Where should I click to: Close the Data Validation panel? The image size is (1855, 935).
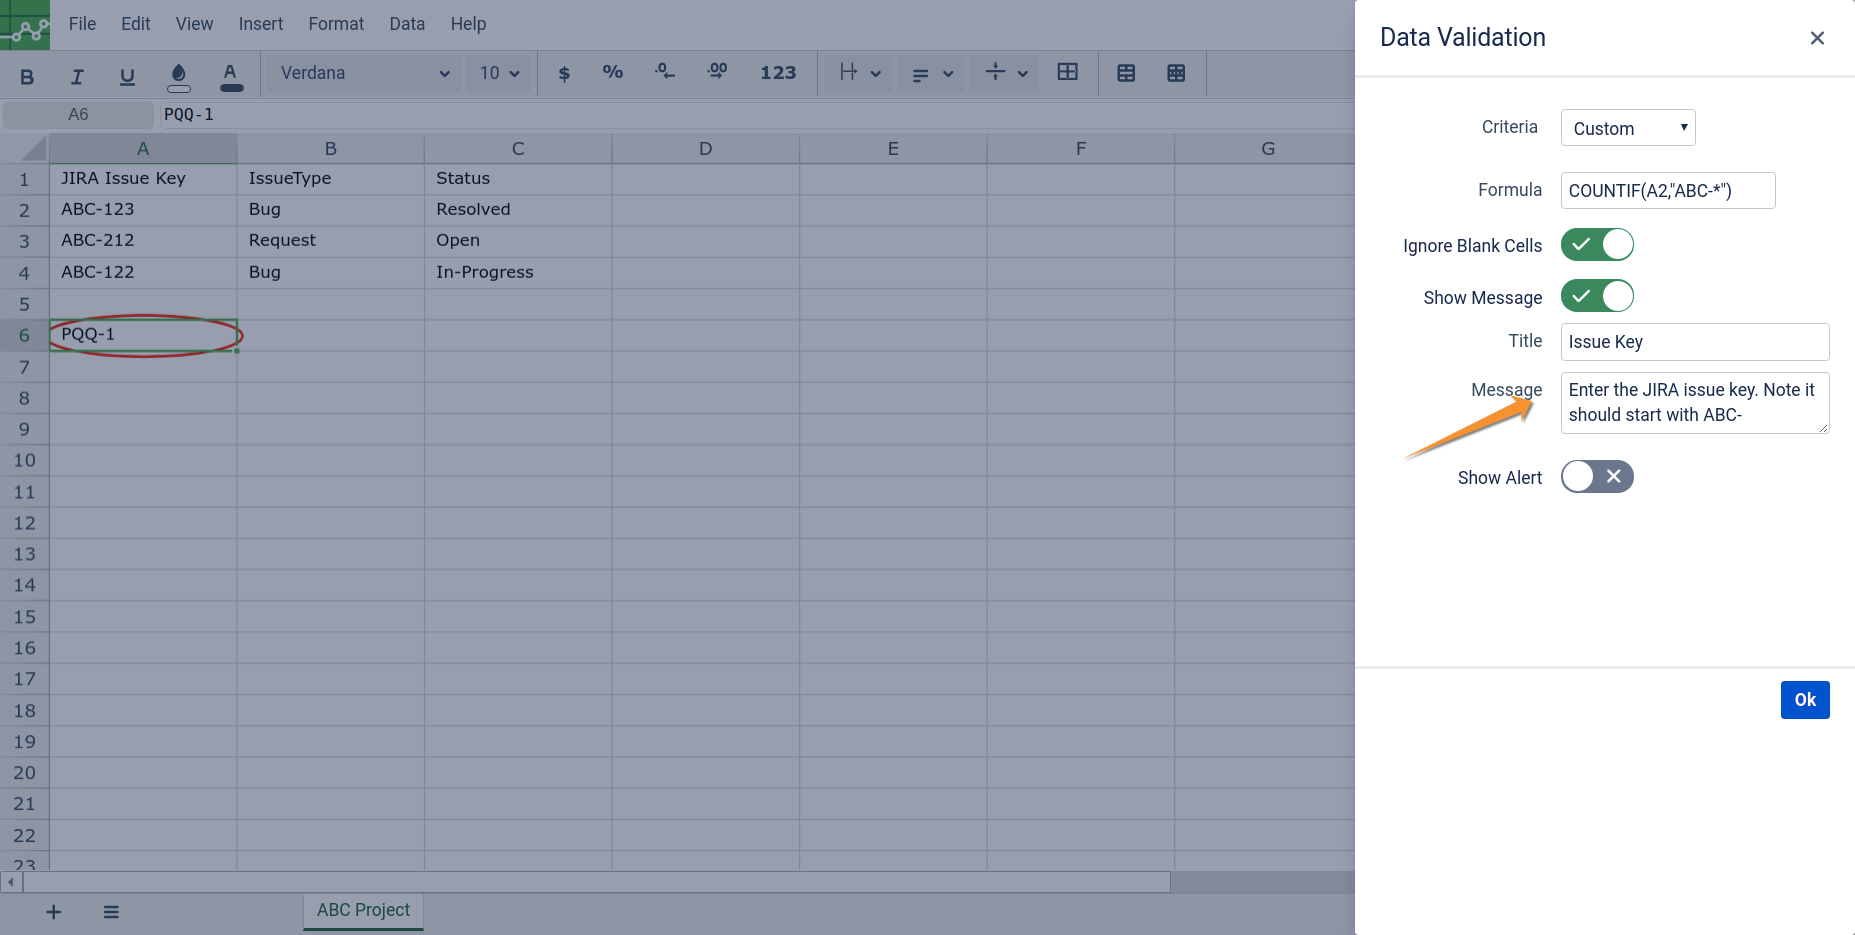coord(1817,38)
